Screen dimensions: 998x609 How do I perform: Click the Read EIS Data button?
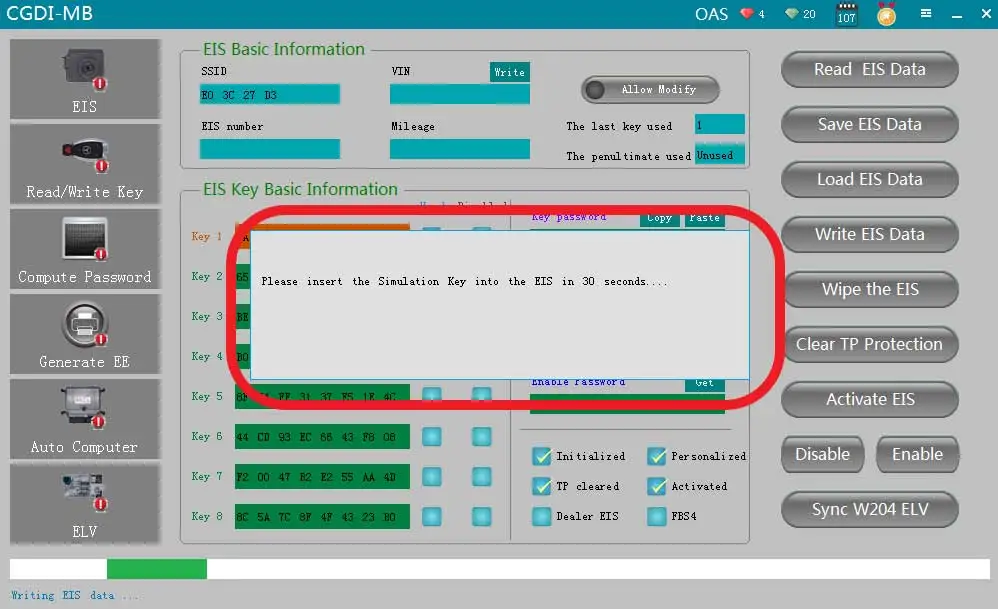click(869, 69)
